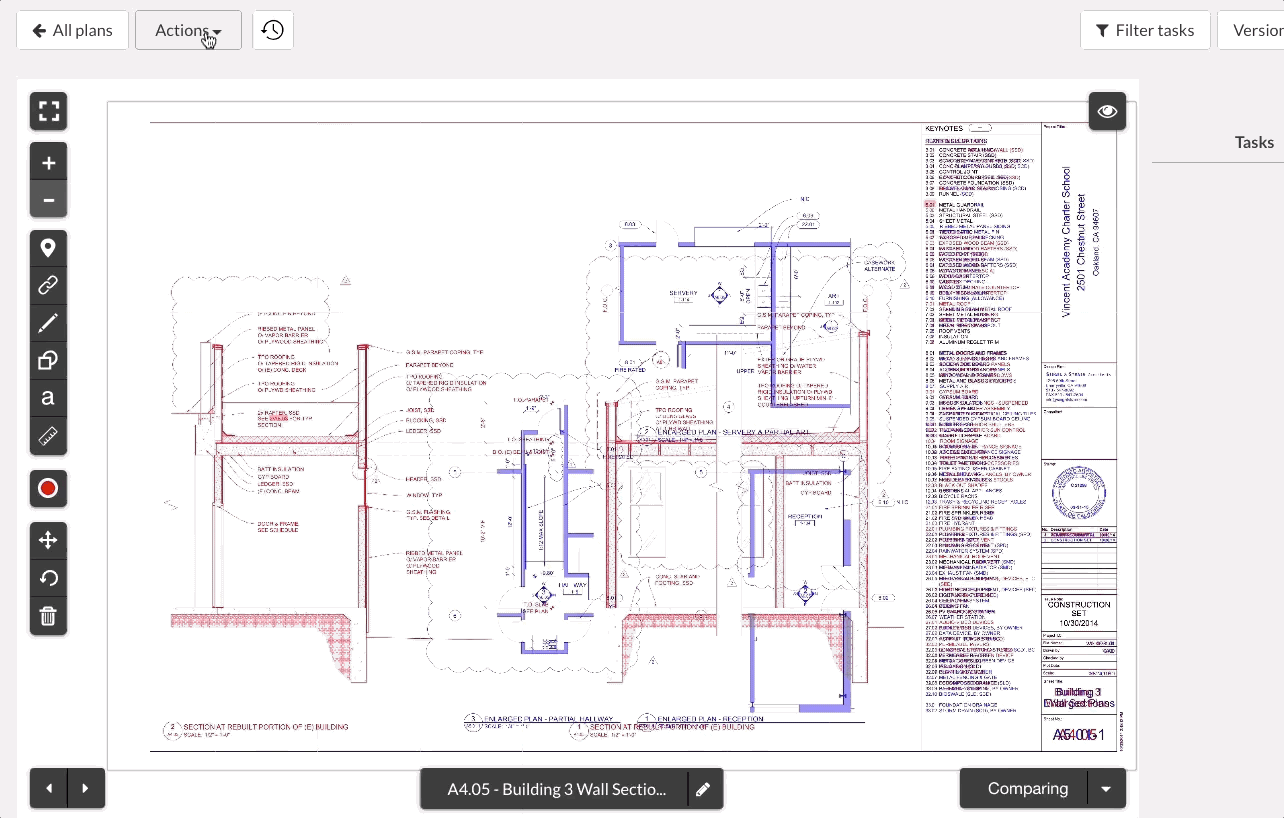Image resolution: width=1284 pixels, height=818 pixels.
Task: Open the A4.05 sheet selector
Action: [x=556, y=789]
